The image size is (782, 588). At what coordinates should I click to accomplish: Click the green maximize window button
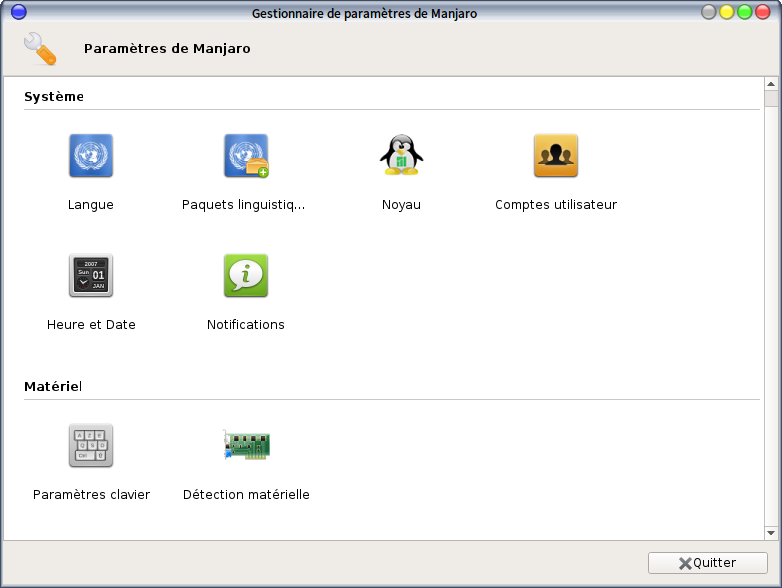point(745,12)
